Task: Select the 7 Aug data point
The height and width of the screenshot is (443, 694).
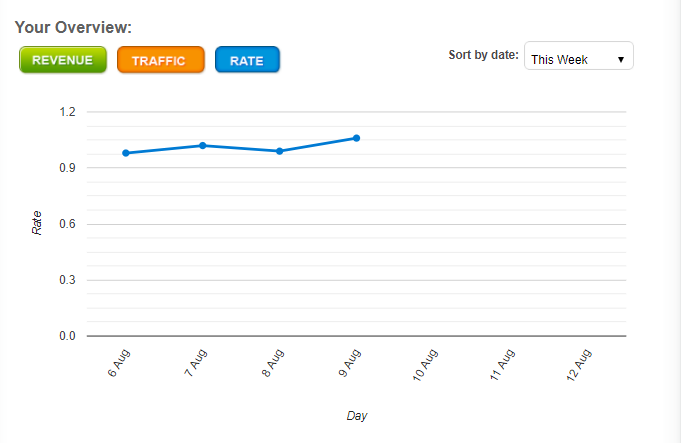Action: tap(203, 145)
